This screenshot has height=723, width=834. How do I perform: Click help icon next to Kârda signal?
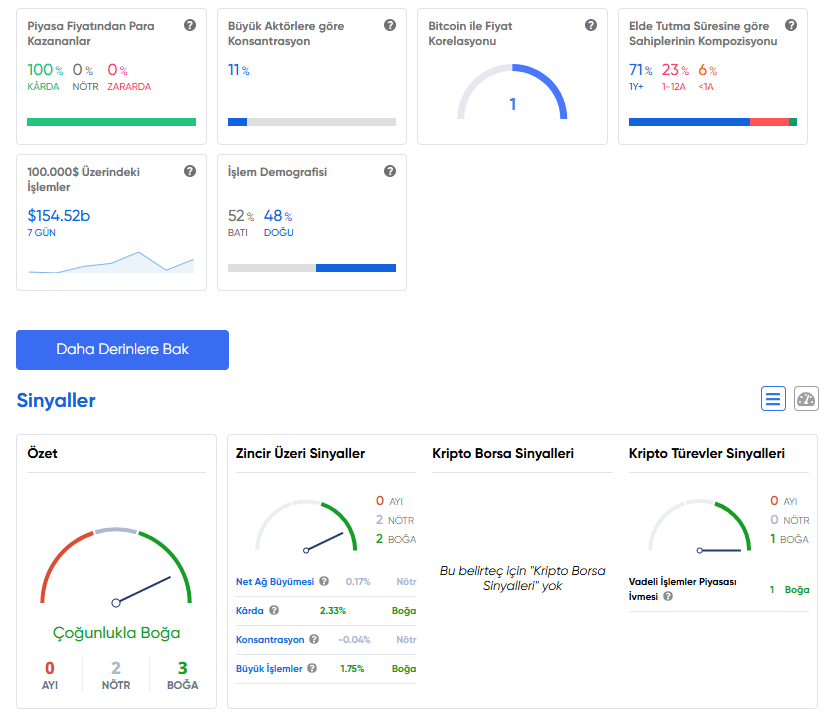pyautogui.click(x=274, y=610)
